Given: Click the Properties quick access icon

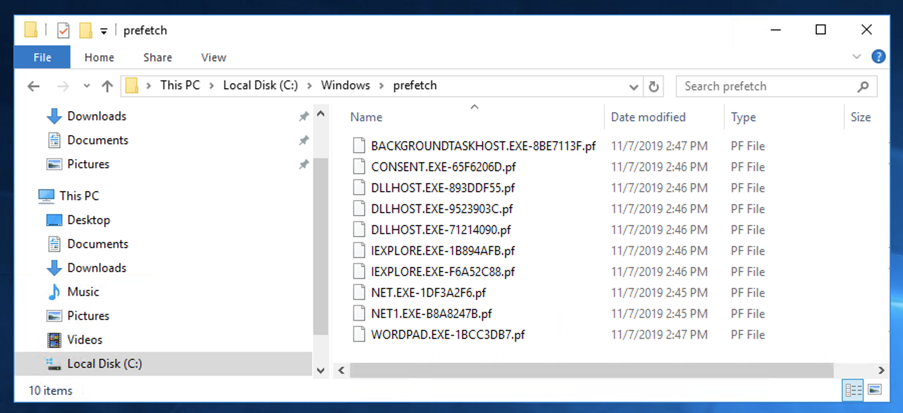Looking at the screenshot, I should point(63,30).
